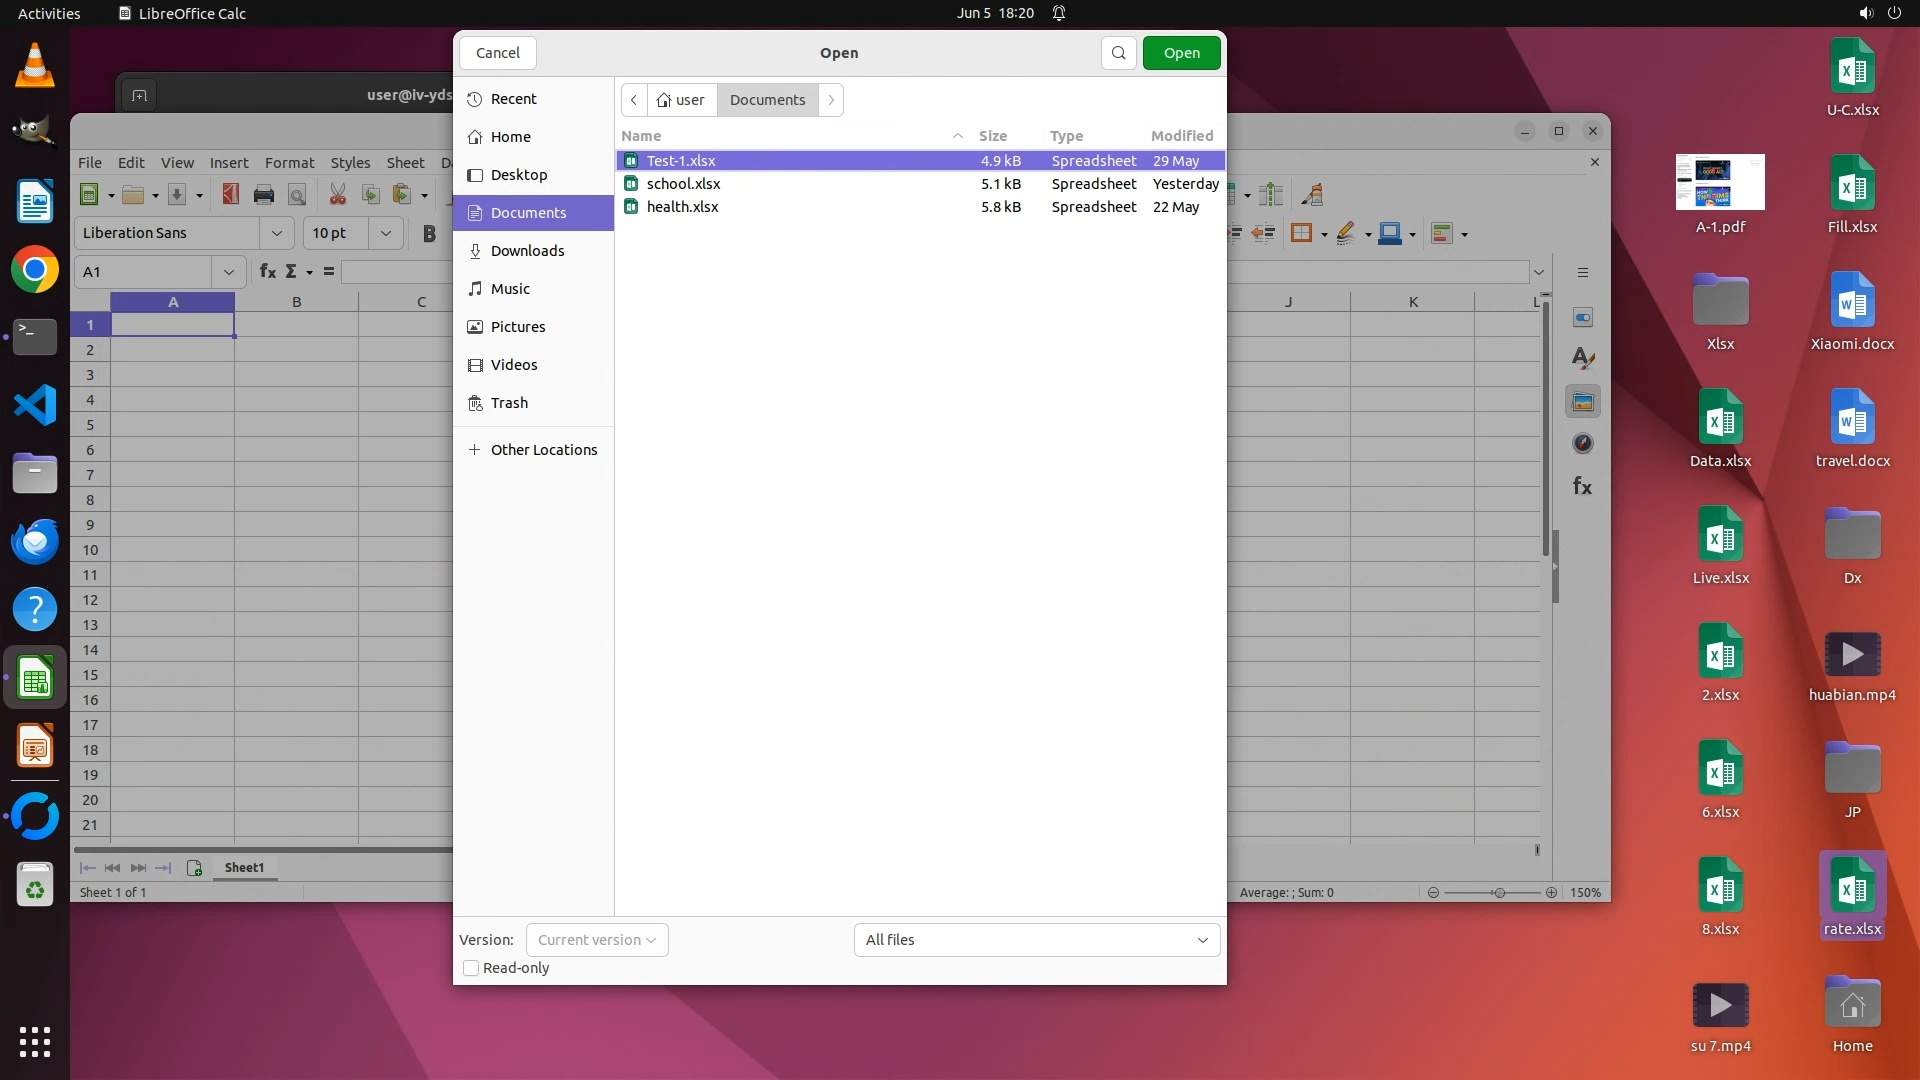Click the Function Wizard fx icon
The height and width of the screenshot is (1080, 1920).
click(x=267, y=272)
